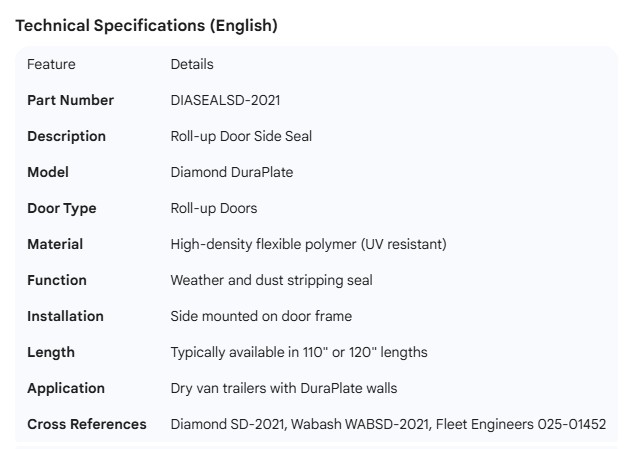Image resolution: width=629 pixels, height=449 pixels.
Task: Select the Details column header
Action: pyautogui.click(x=192, y=64)
